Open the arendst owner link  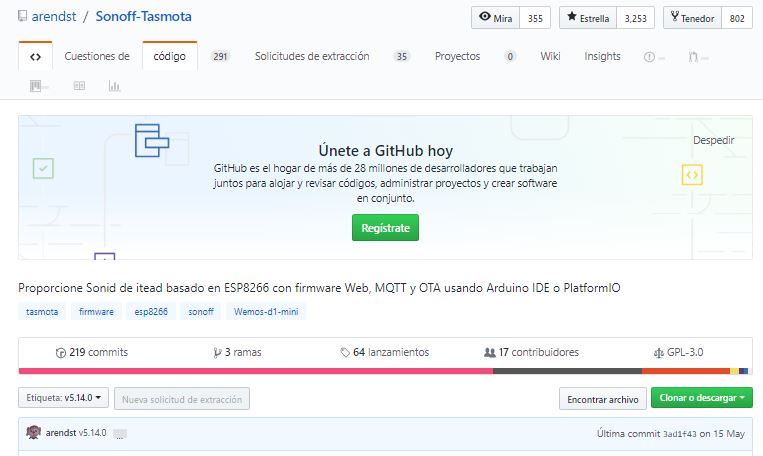pyautogui.click(x=54, y=16)
